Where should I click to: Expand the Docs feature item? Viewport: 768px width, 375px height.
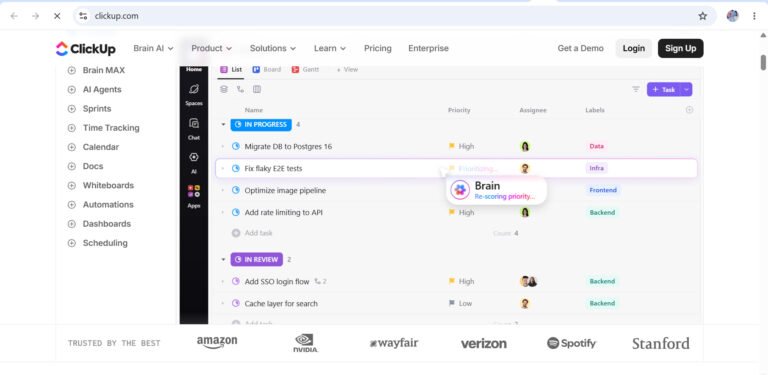[72, 166]
